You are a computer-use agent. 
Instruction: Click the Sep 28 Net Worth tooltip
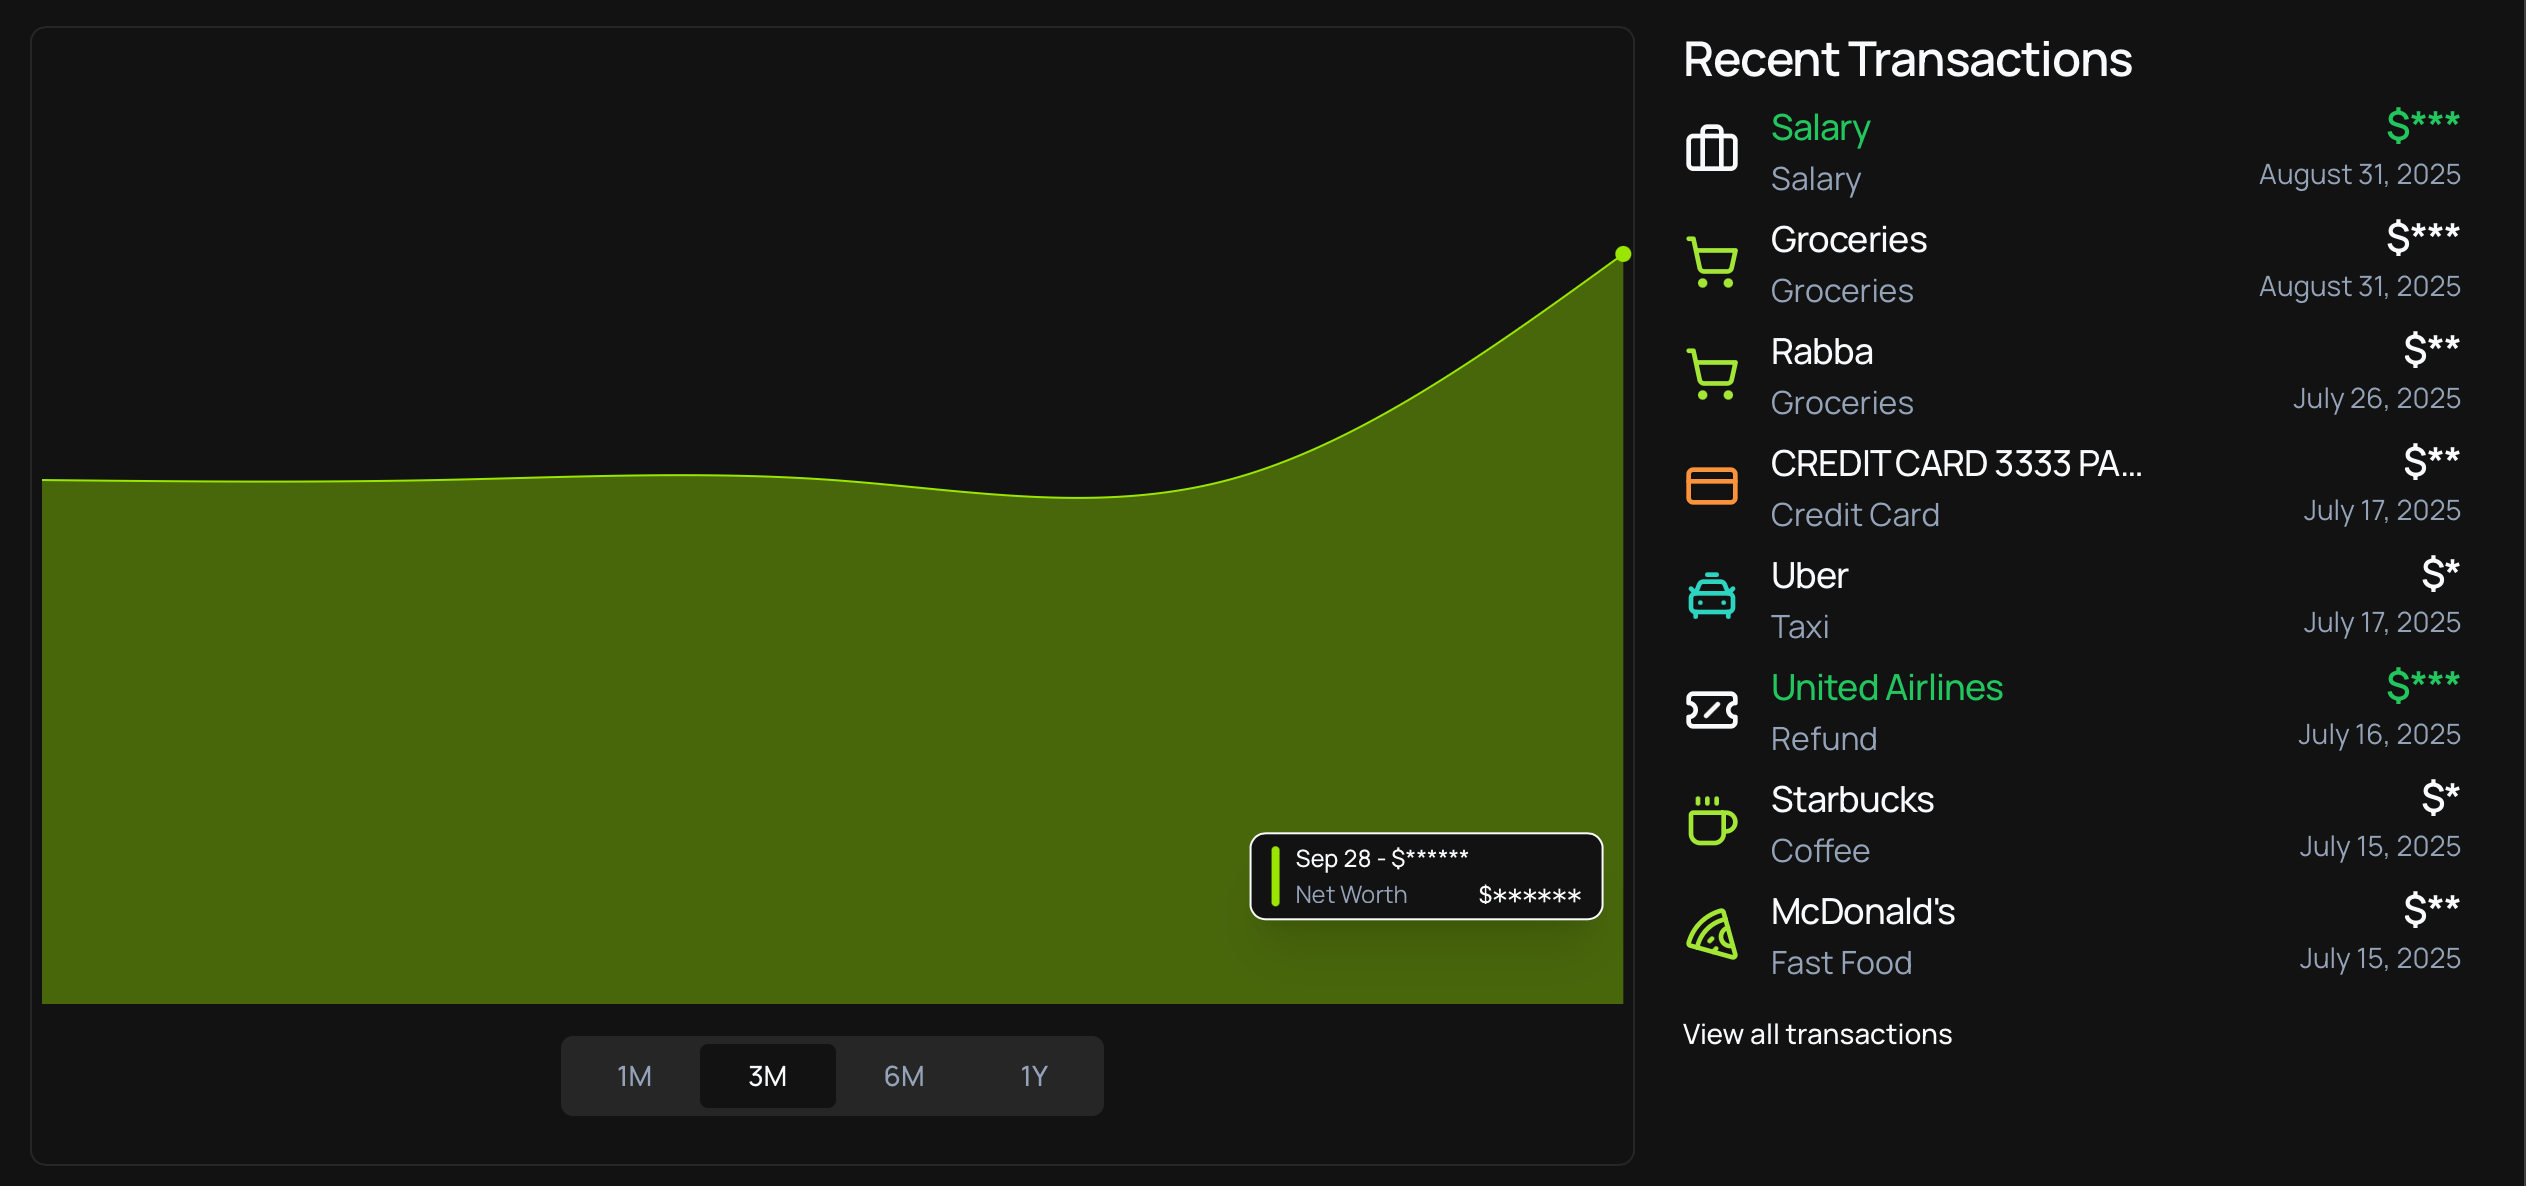pyautogui.click(x=1426, y=876)
